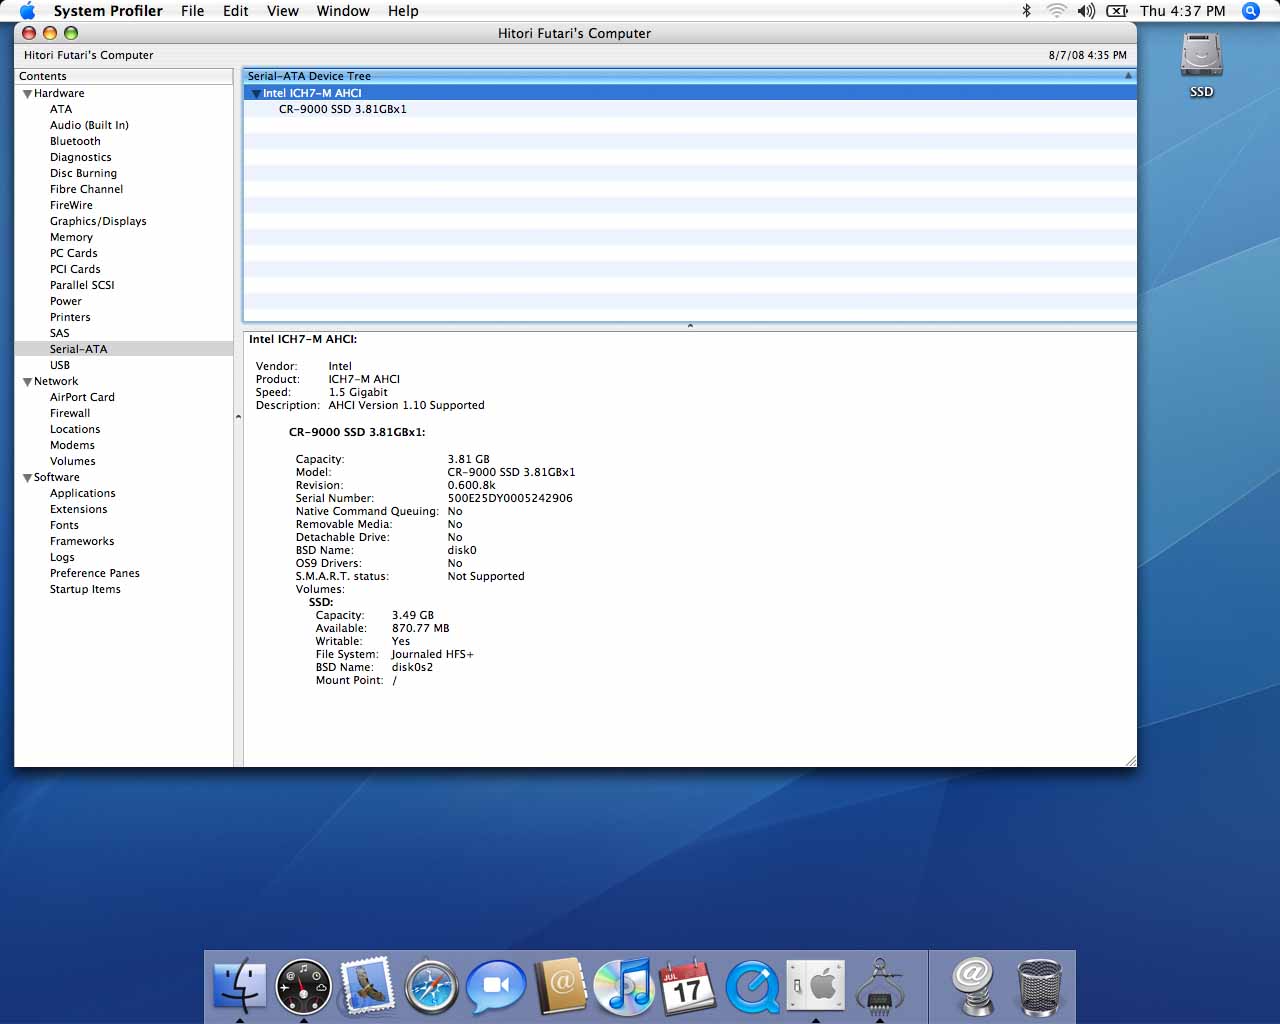Image resolution: width=1280 pixels, height=1024 pixels.
Task: Open the Apple menu
Action: pos(27,11)
